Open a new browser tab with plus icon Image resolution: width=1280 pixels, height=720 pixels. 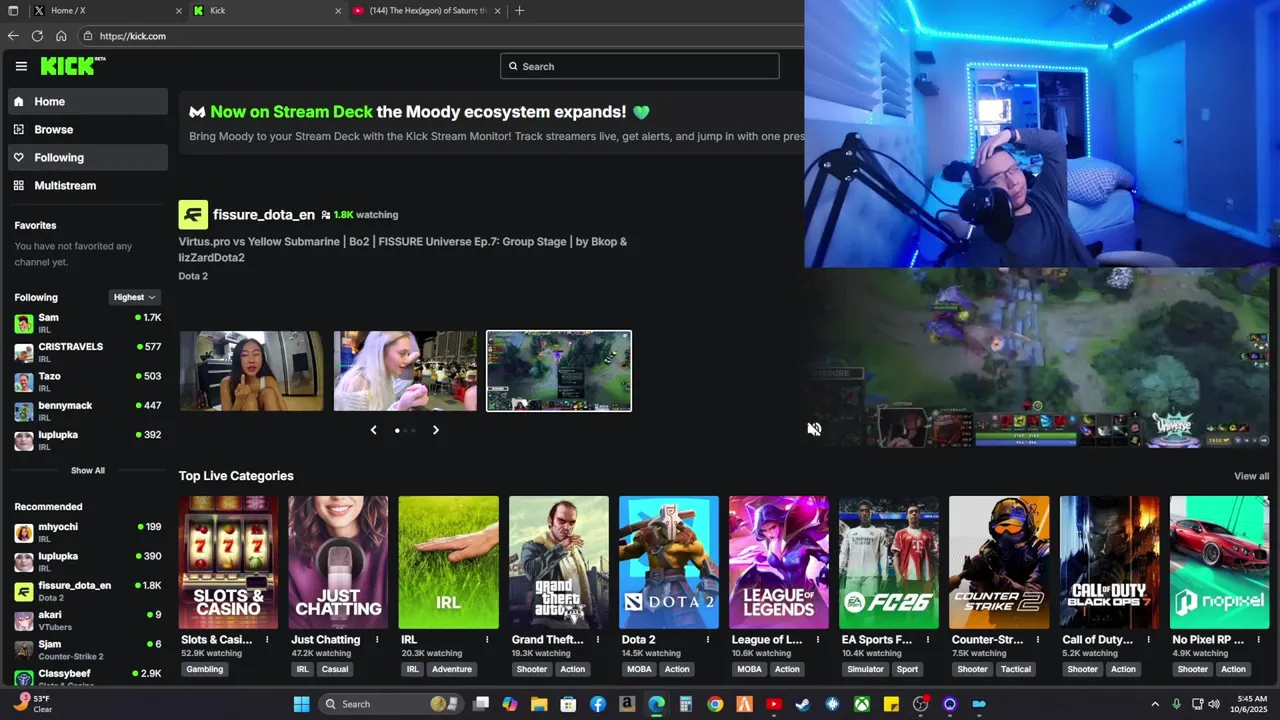pos(519,11)
